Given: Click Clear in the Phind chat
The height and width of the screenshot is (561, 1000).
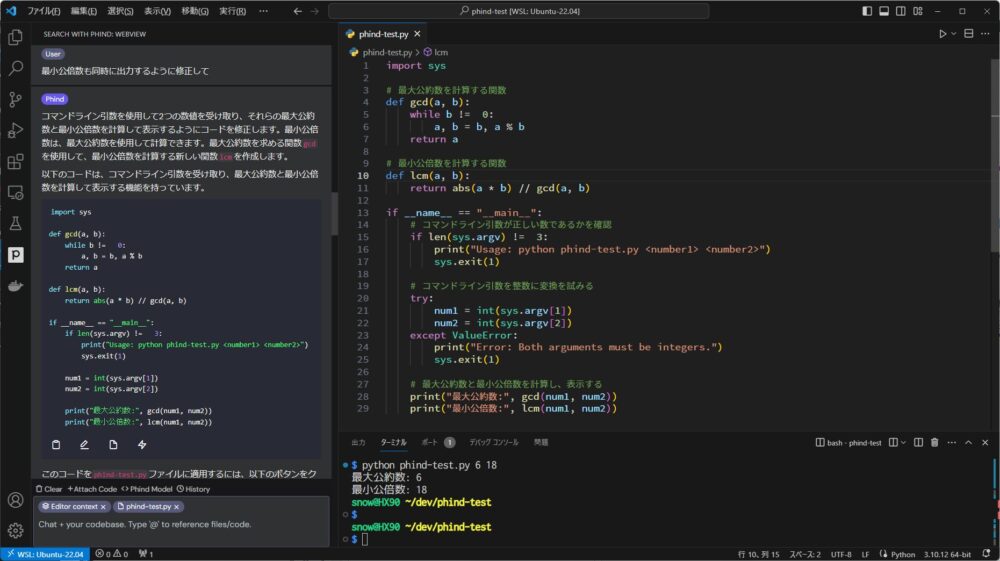Looking at the screenshot, I should click(x=49, y=489).
